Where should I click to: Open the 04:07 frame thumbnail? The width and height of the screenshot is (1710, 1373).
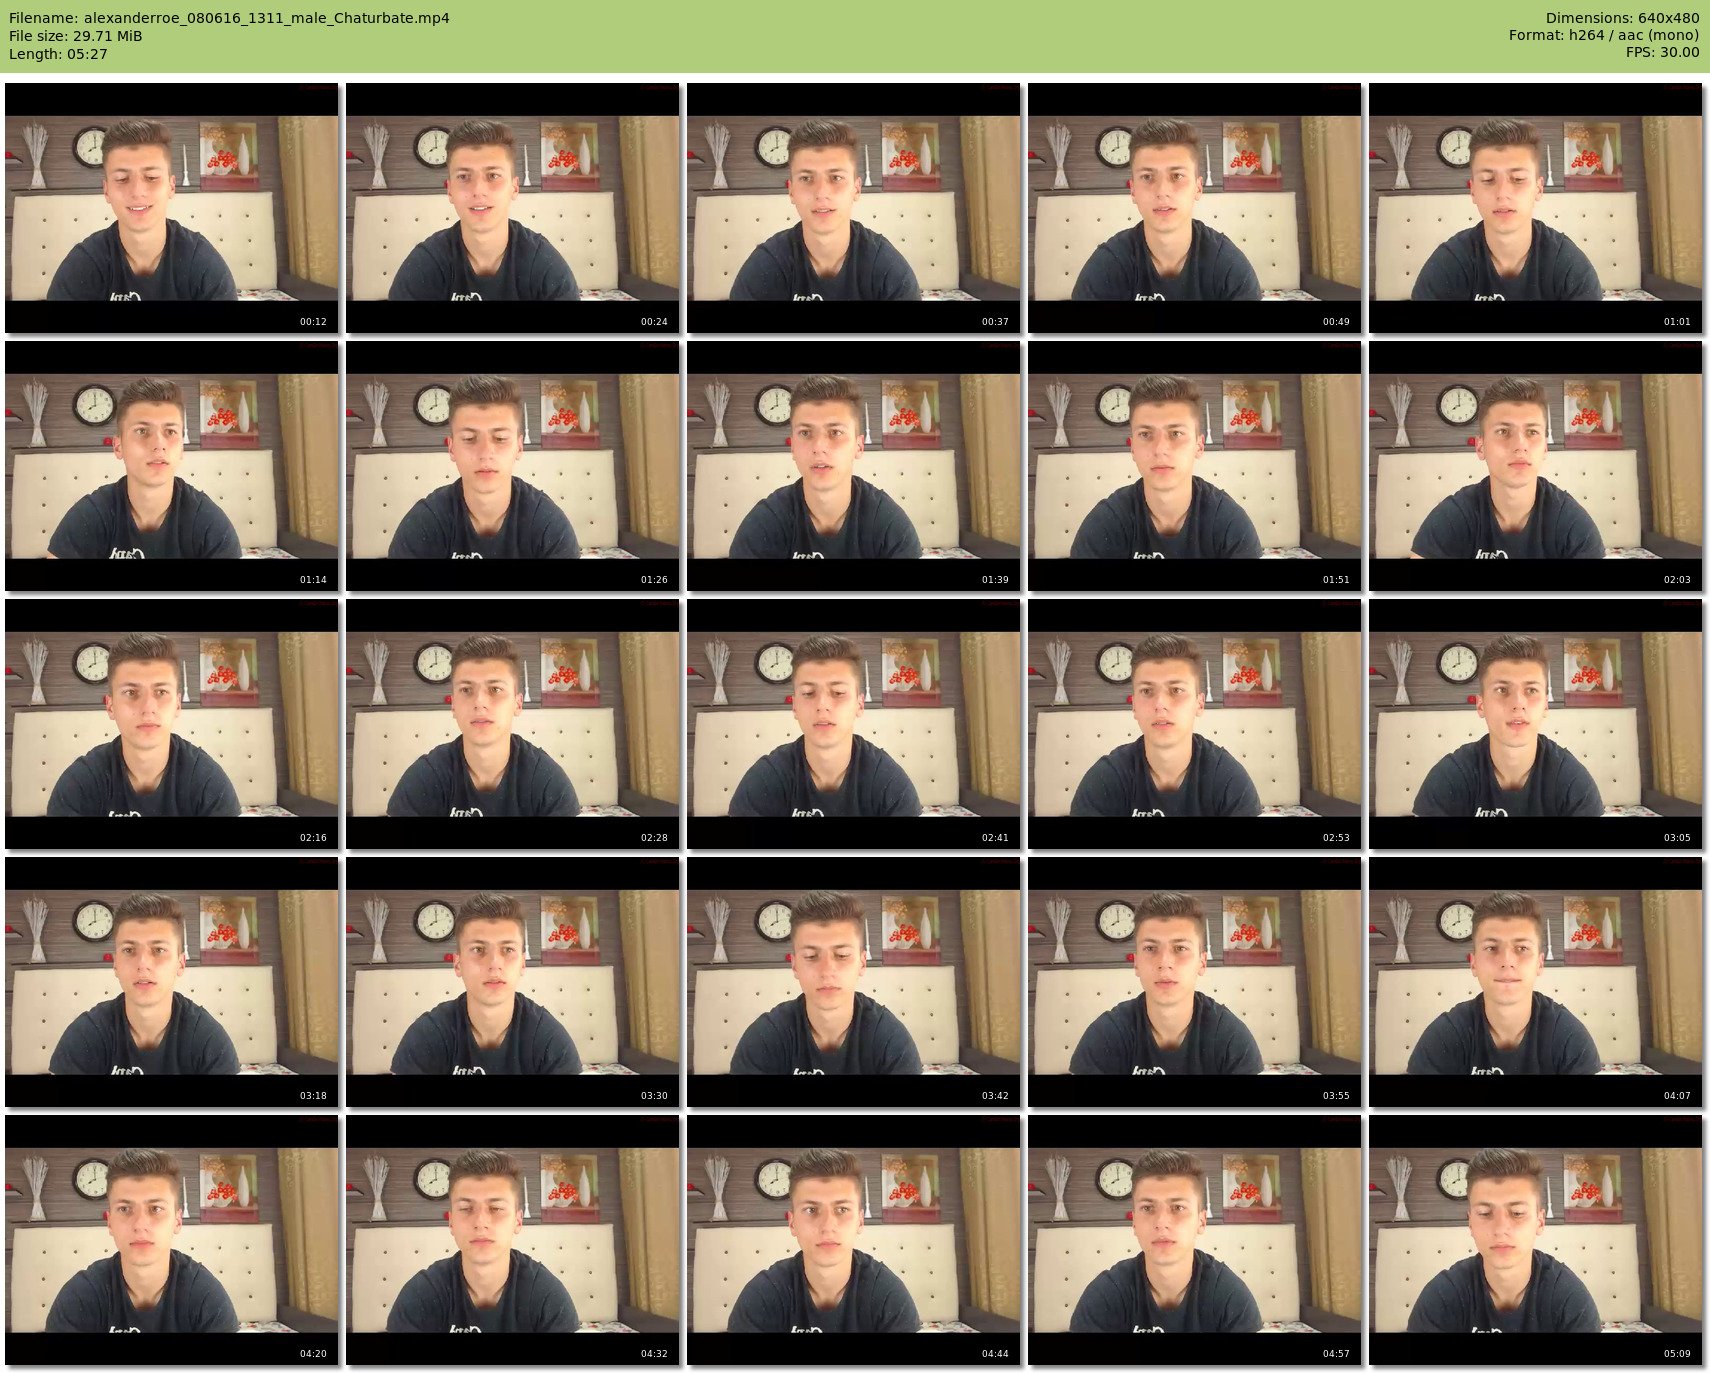[1535, 982]
